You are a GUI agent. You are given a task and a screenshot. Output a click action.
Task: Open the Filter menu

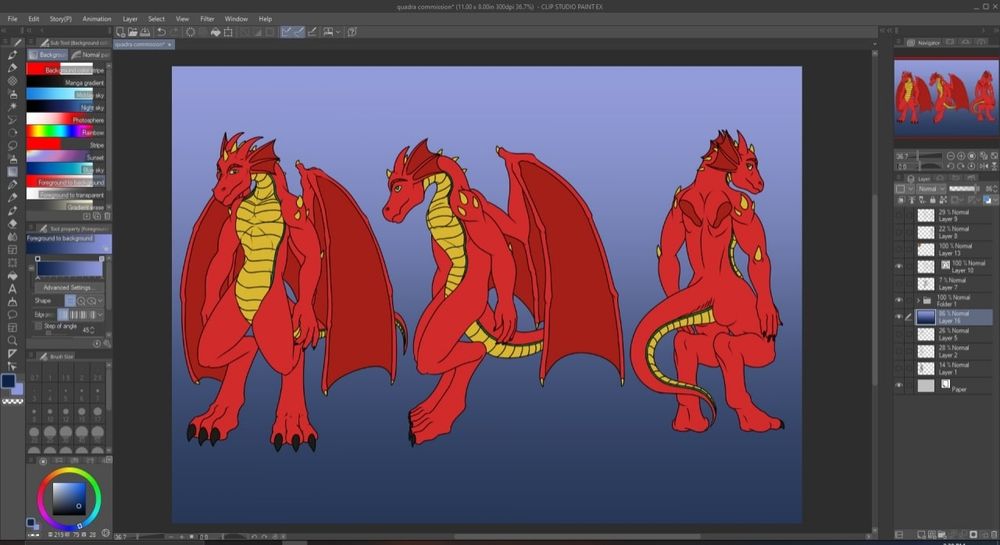pyautogui.click(x=207, y=19)
